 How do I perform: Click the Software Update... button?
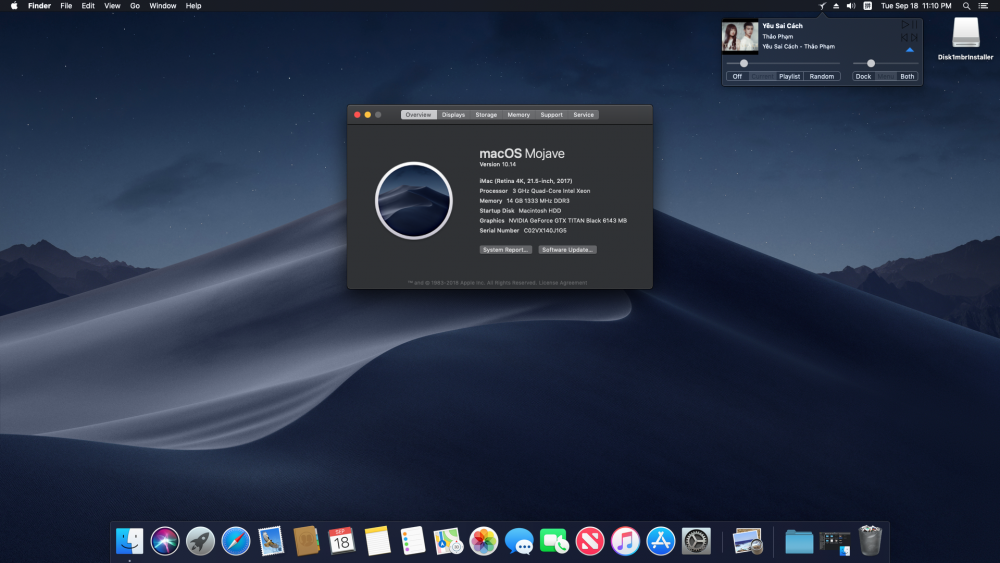coord(568,250)
